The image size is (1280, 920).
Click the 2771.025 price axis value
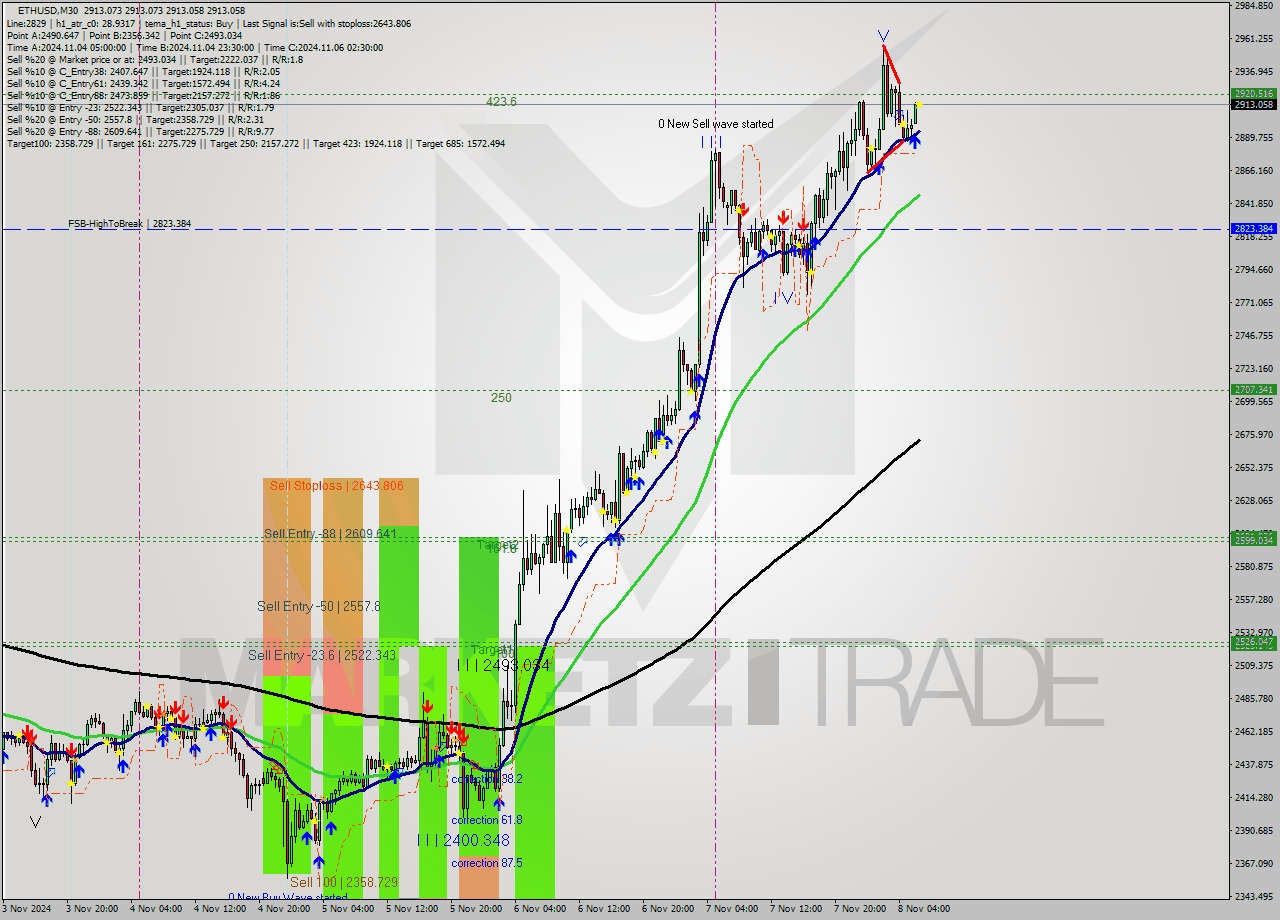[1253, 302]
